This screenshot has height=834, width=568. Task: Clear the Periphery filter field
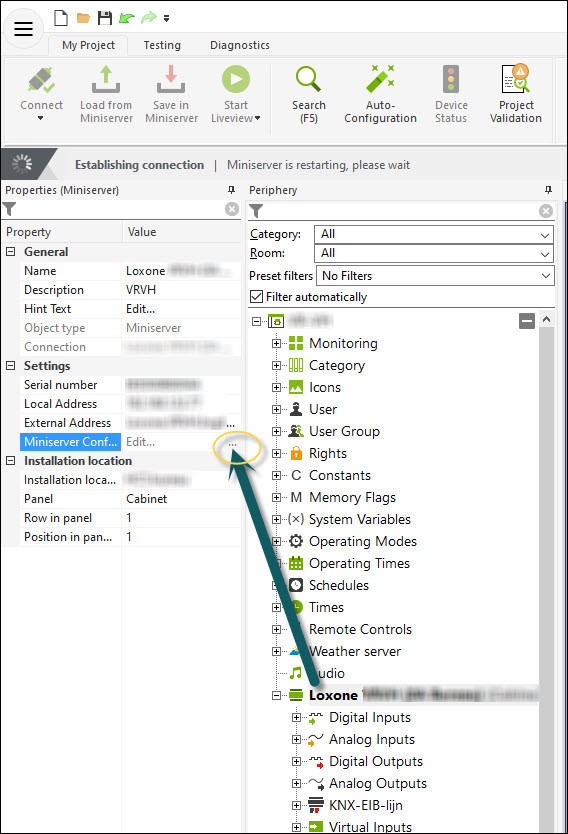pos(546,211)
